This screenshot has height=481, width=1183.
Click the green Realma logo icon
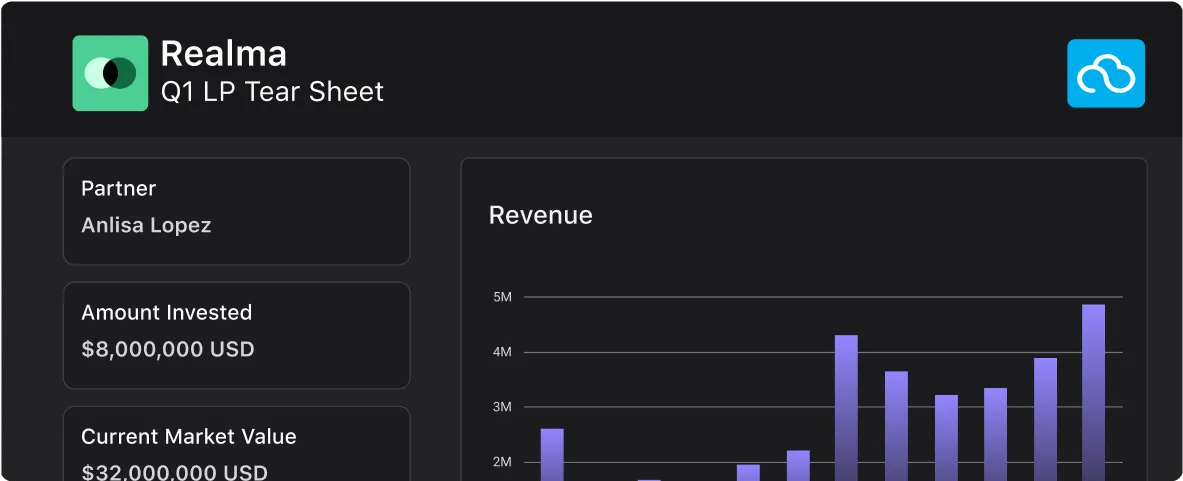[110, 73]
